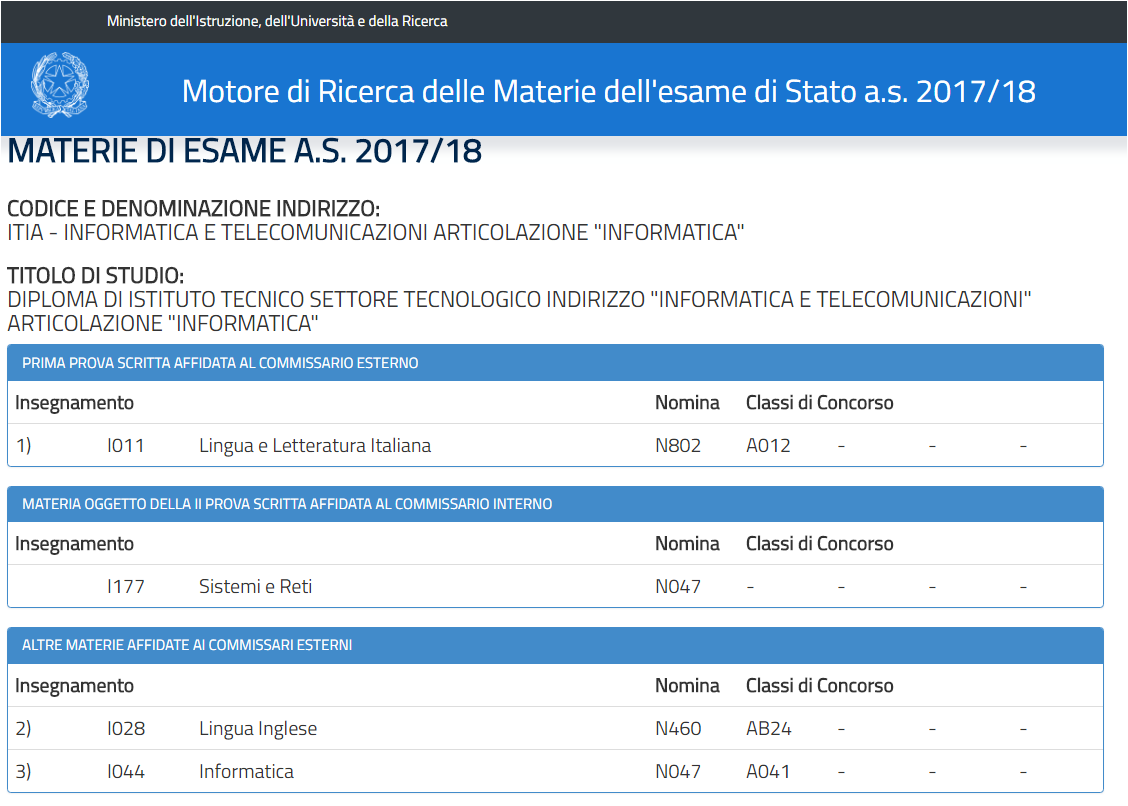Click the Altre Materie Commissari Esterni header
Image resolution: width=1128 pixels, height=806 pixels.
coord(555,645)
